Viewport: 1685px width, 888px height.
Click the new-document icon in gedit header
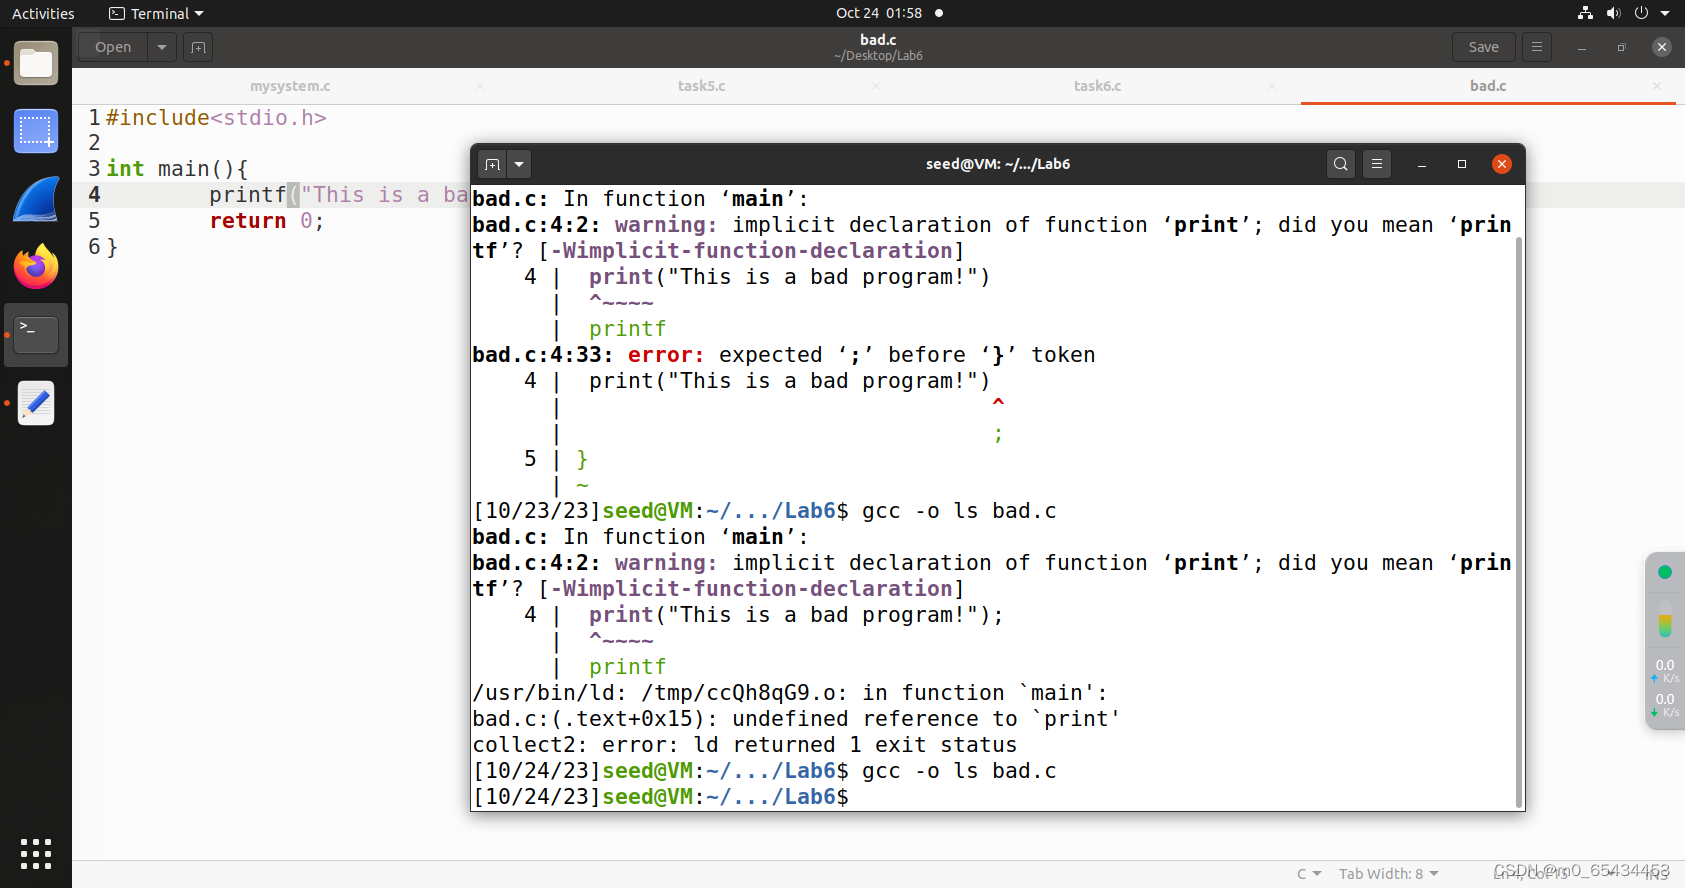tap(198, 47)
